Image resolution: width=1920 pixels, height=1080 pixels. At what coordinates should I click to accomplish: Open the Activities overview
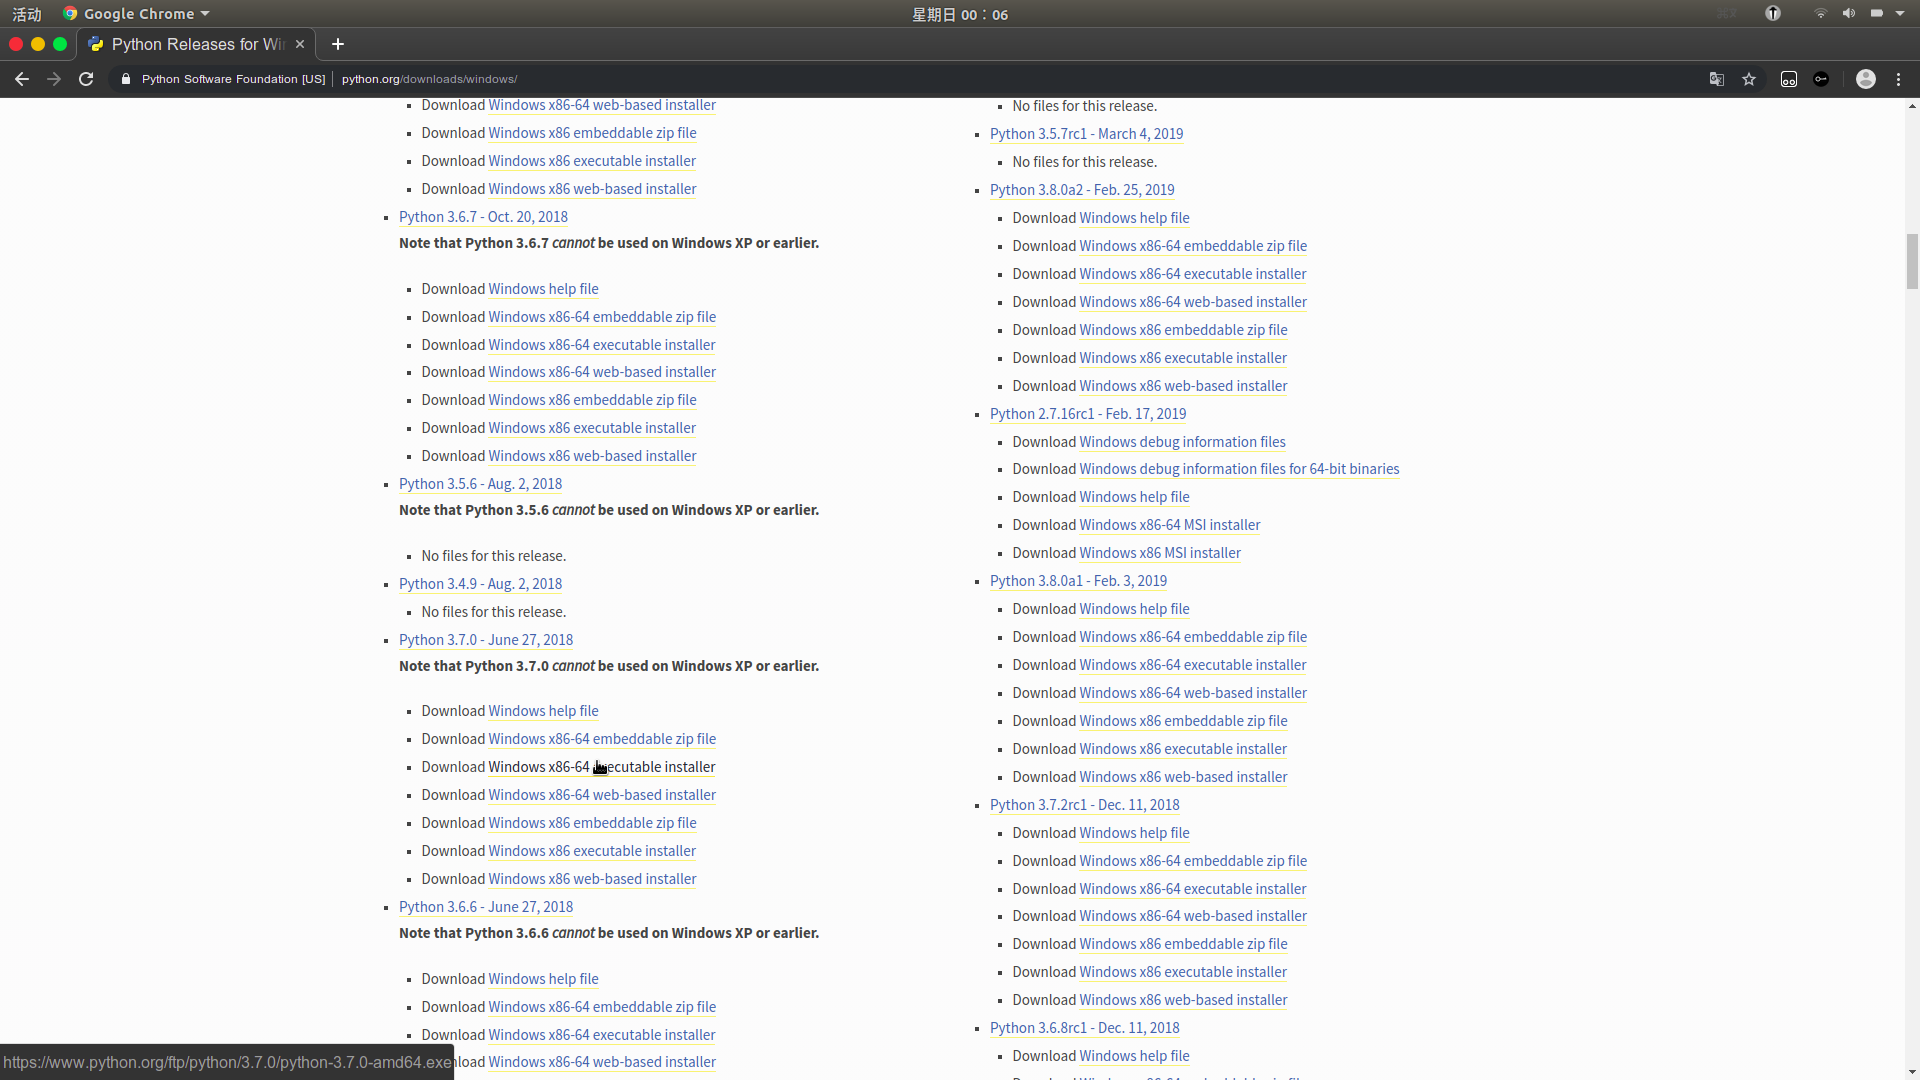click(27, 14)
